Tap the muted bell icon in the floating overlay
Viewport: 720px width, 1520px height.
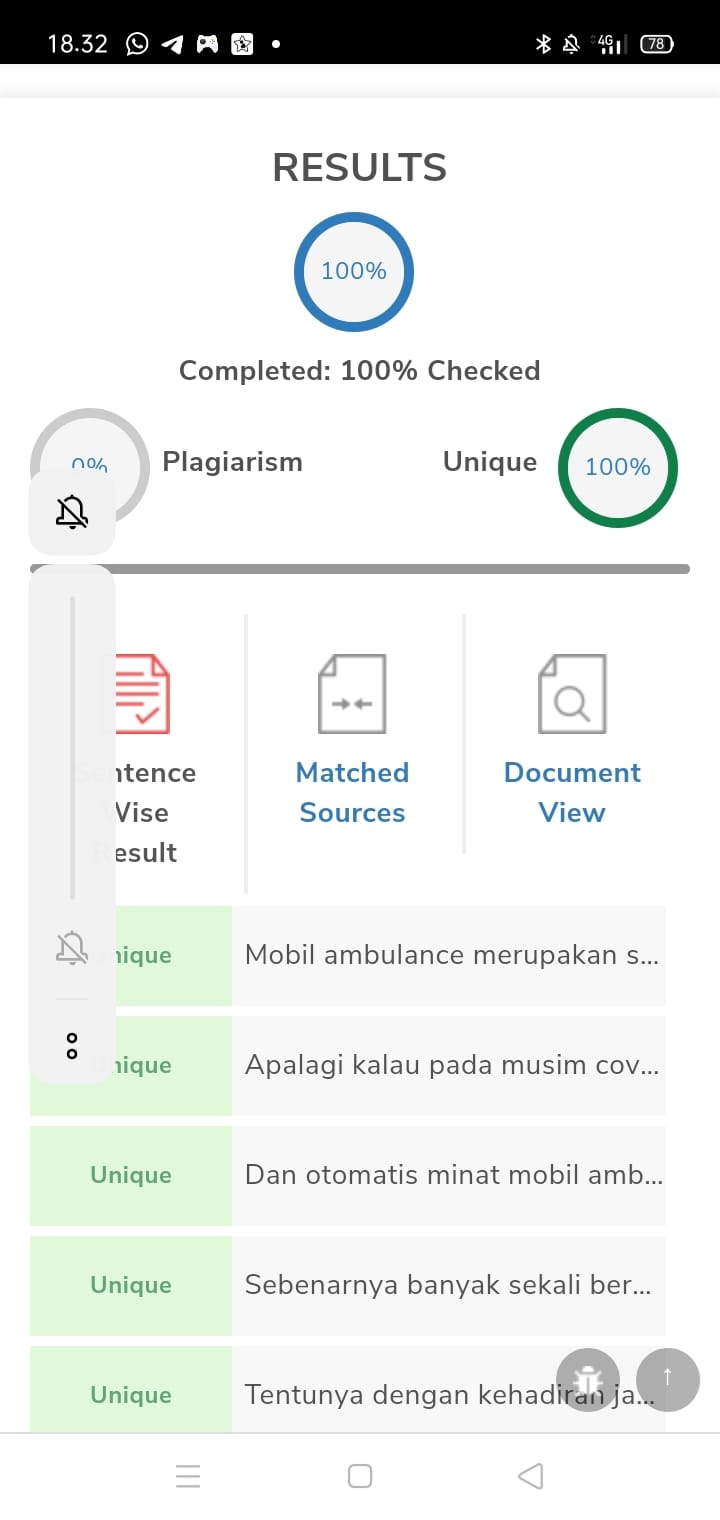tap(71, 511)
